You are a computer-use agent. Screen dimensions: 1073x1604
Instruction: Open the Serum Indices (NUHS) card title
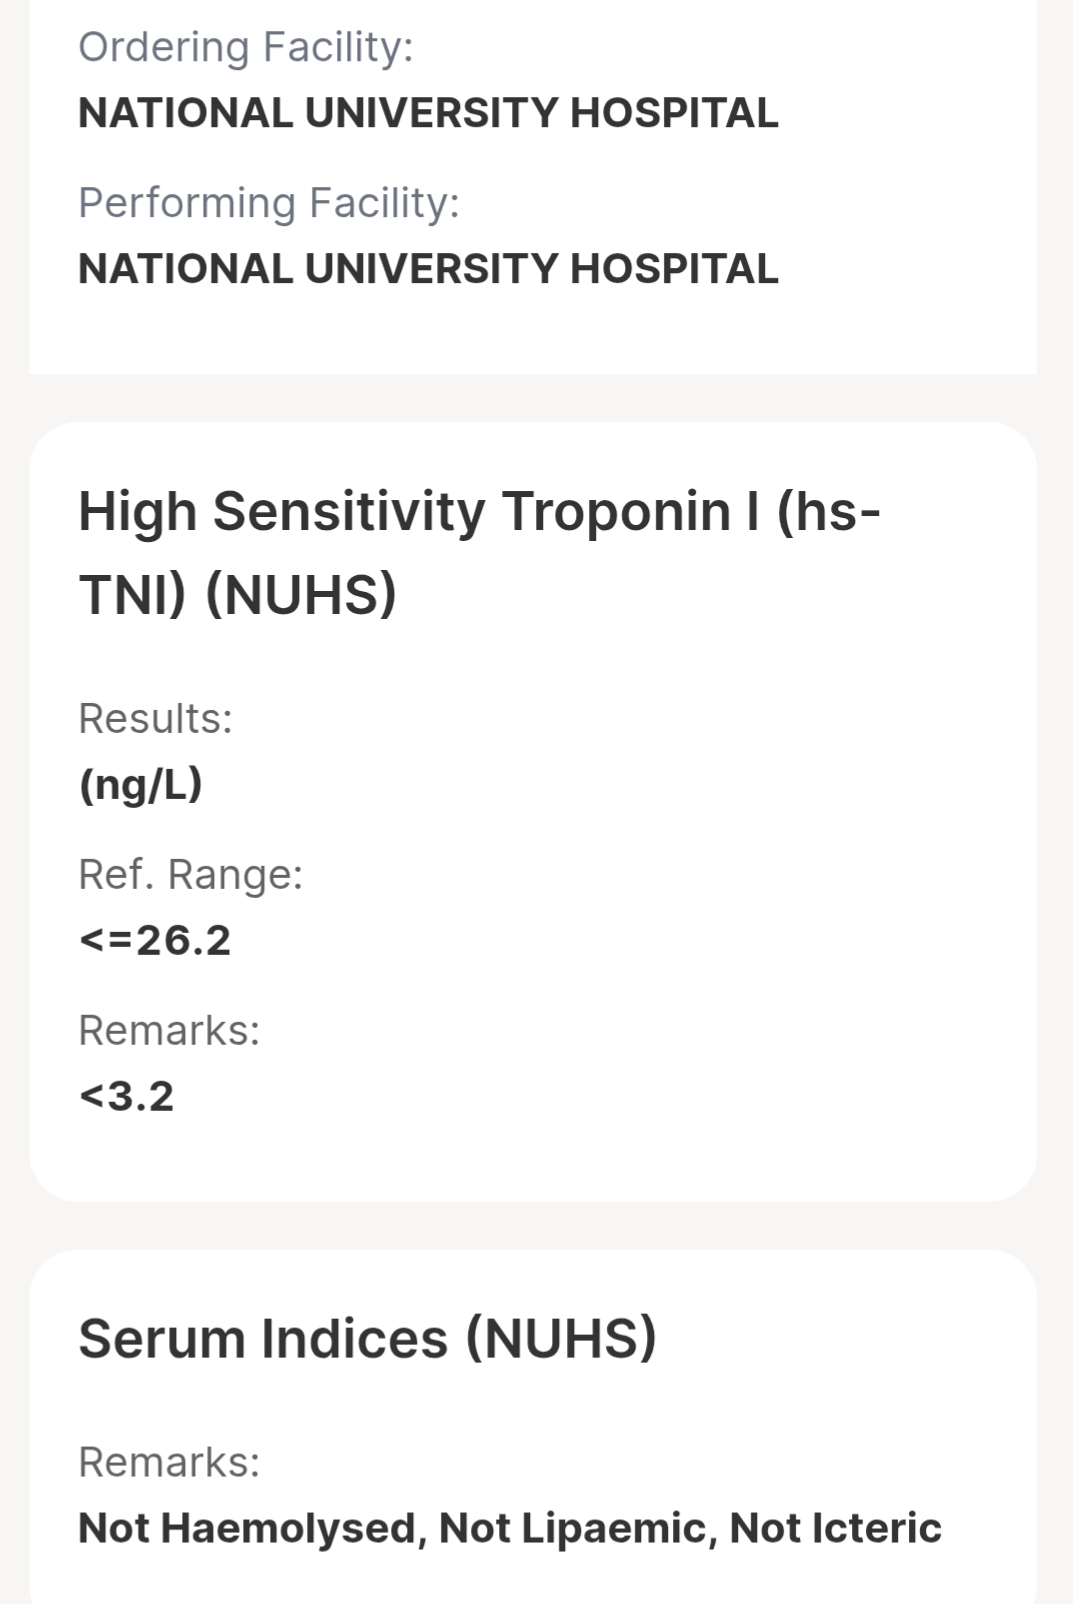tap(368, 1339)
